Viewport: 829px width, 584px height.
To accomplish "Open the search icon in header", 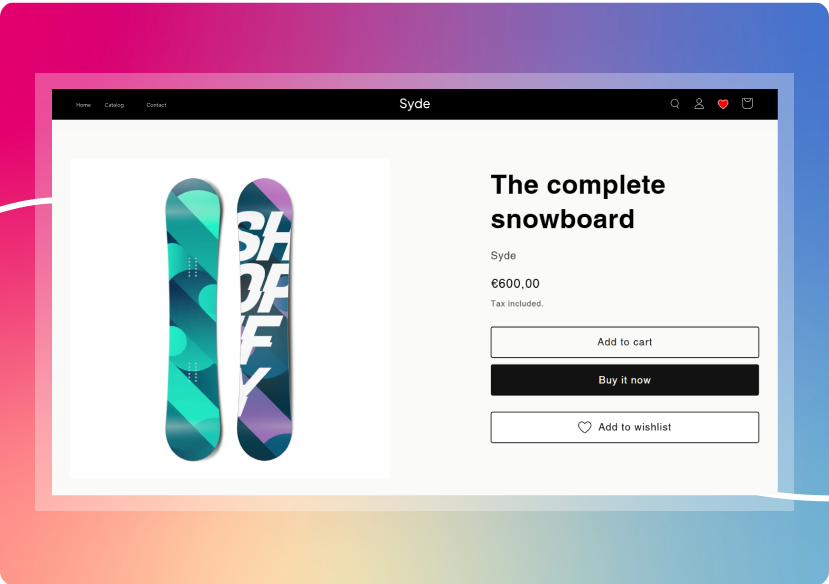I will click(675, 104).
